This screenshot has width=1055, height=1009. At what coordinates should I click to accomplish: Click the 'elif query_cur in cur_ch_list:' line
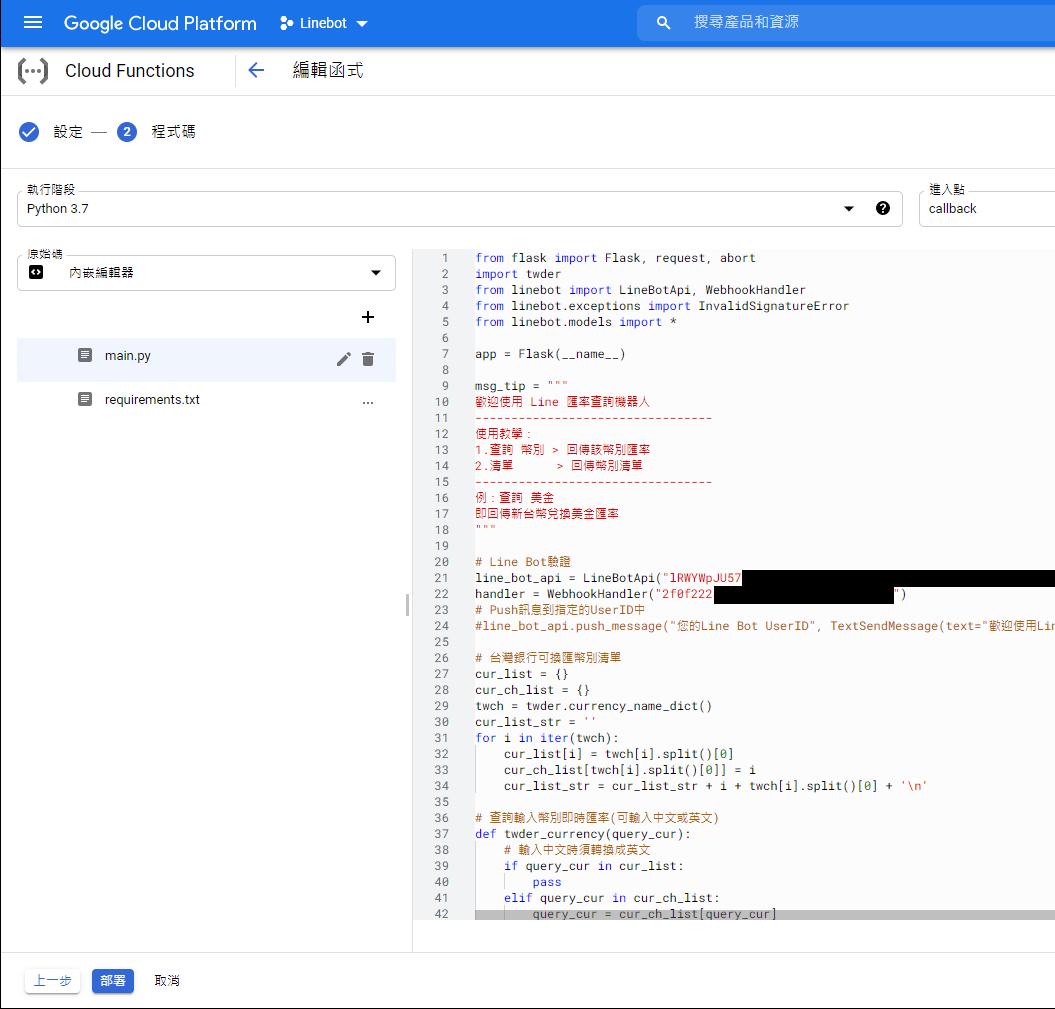click(612, 898)
